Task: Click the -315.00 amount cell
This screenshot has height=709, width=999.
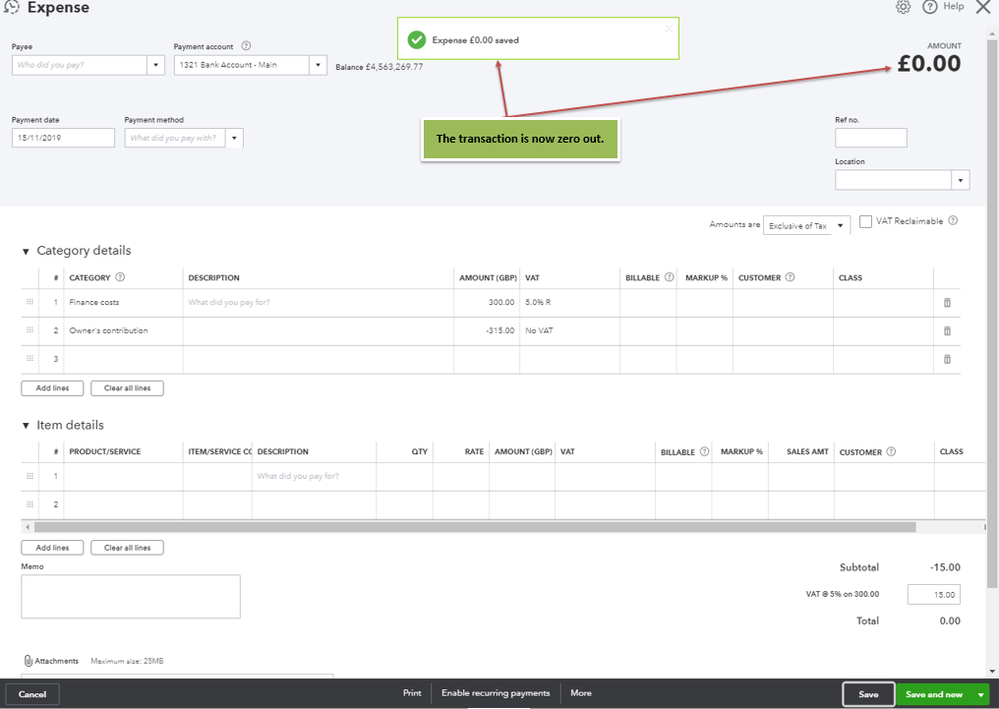Action: pos(487,331)
